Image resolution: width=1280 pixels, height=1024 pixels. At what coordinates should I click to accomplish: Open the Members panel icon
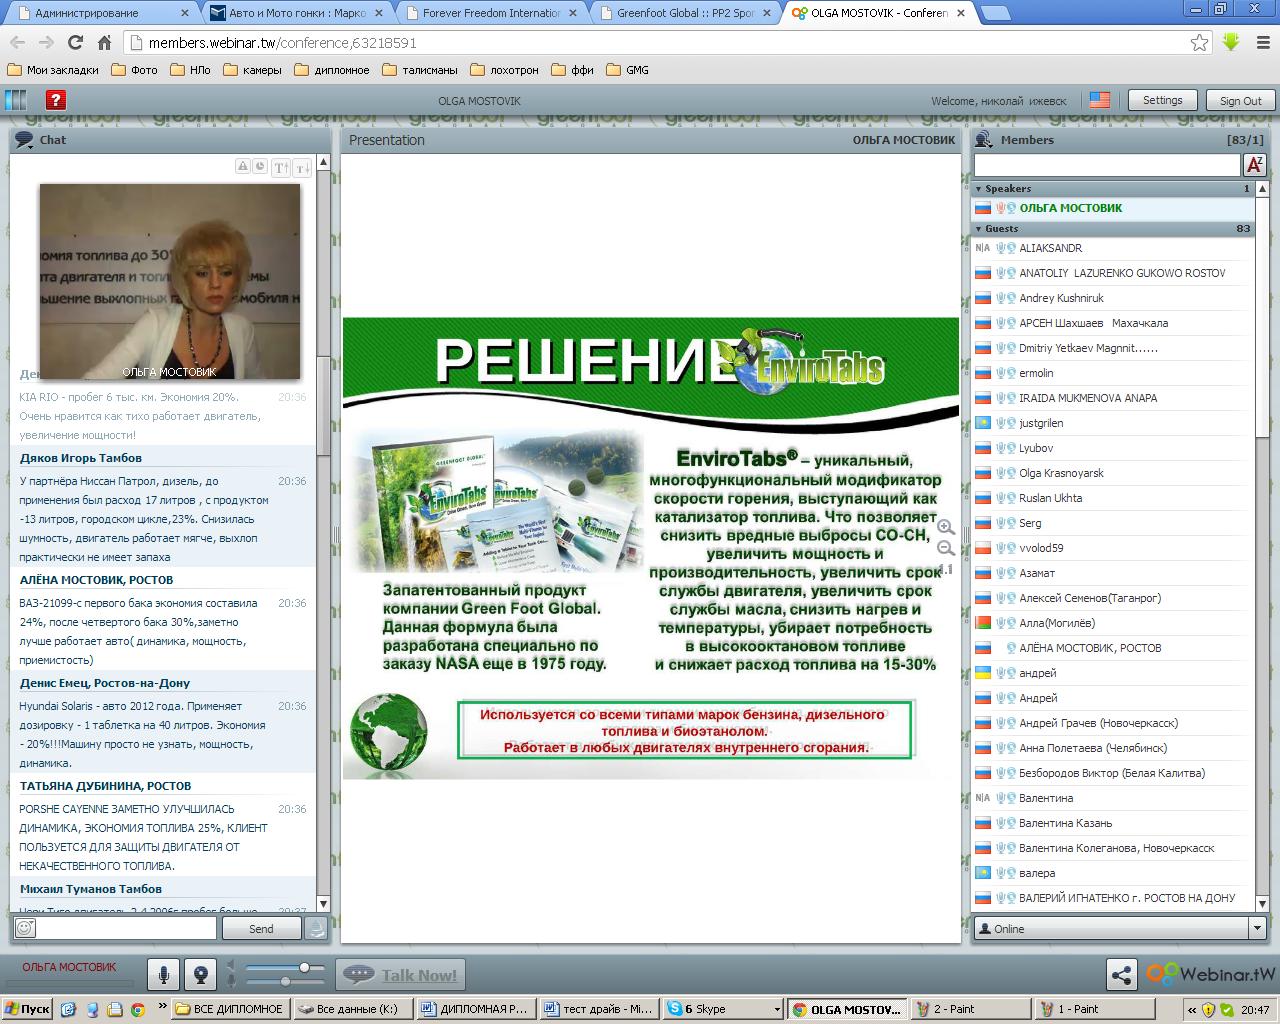[x=985, y=140]
